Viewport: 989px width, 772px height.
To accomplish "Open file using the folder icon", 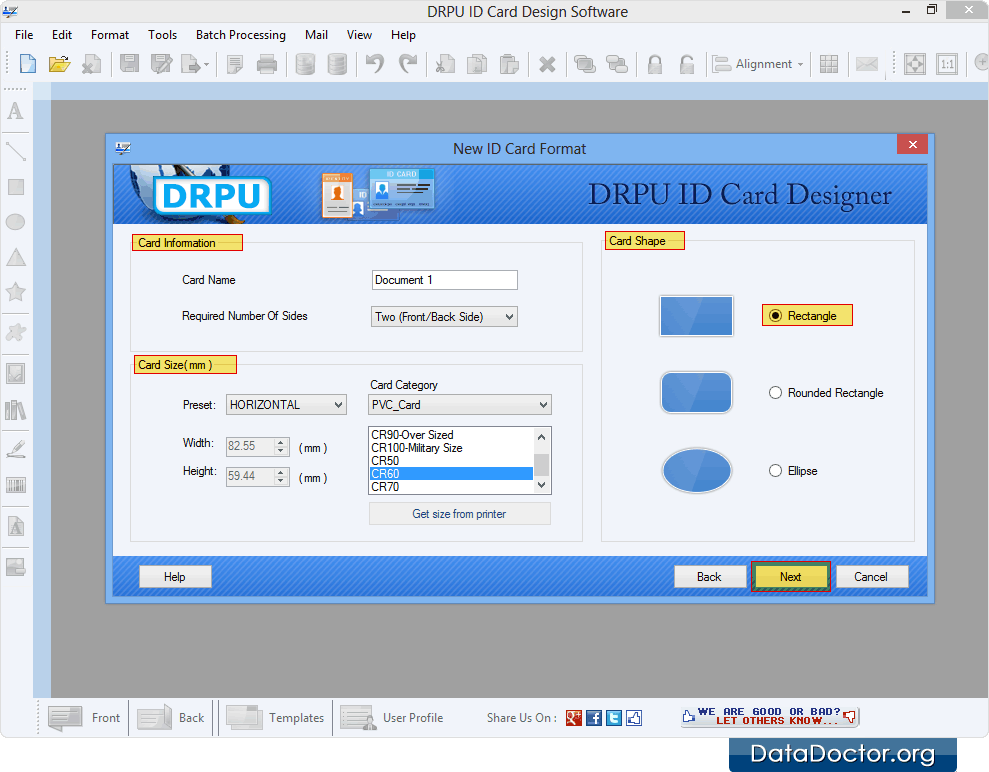I will pyautogui.click(x=59, y=64).
